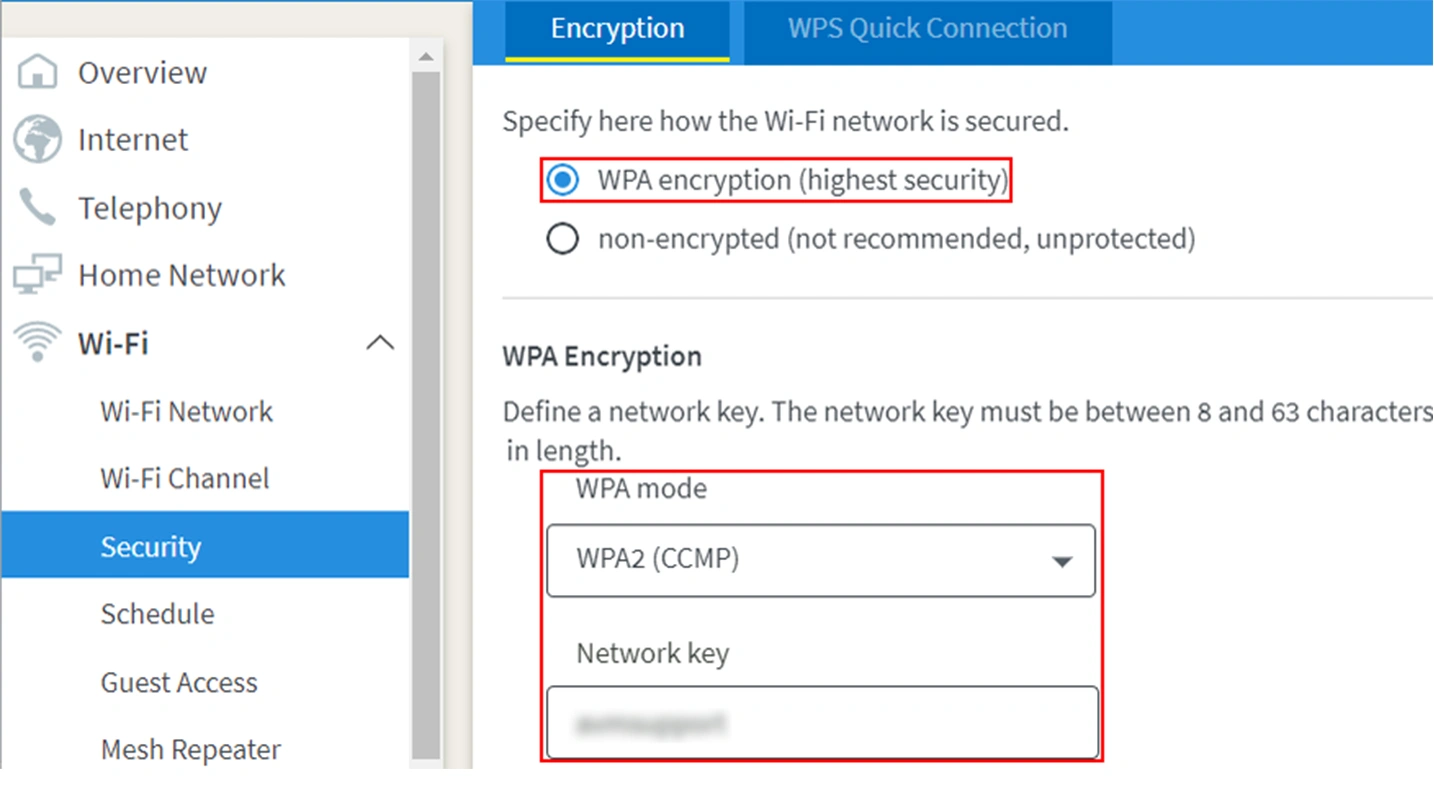Collapse the Wi-Fi menu section

coord(380,342)
